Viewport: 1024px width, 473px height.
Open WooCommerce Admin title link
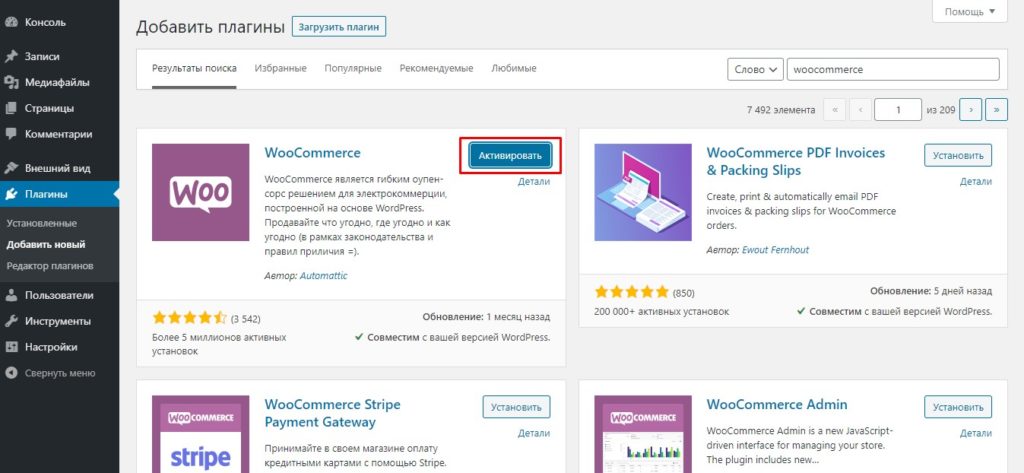click(x=776, y=404)
